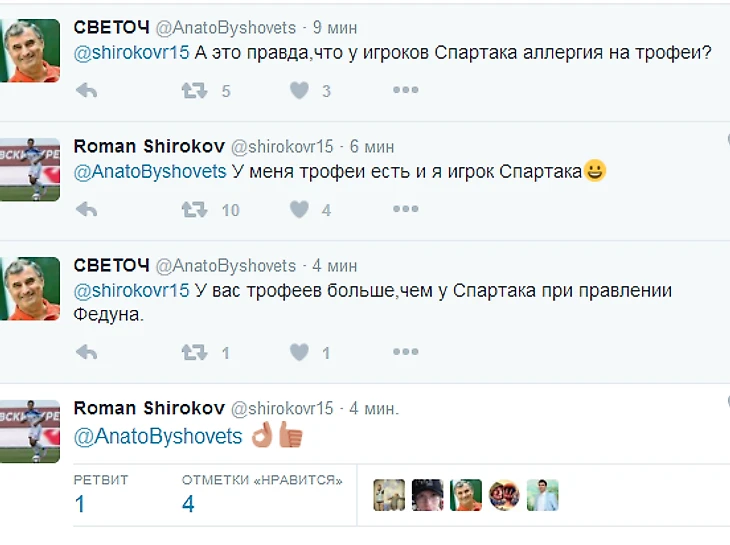Retweet Roman Shirokov's tweet with 10 retweets
Image resolution: width=730 pixels, height=545 pixels.
click(194, 209)
